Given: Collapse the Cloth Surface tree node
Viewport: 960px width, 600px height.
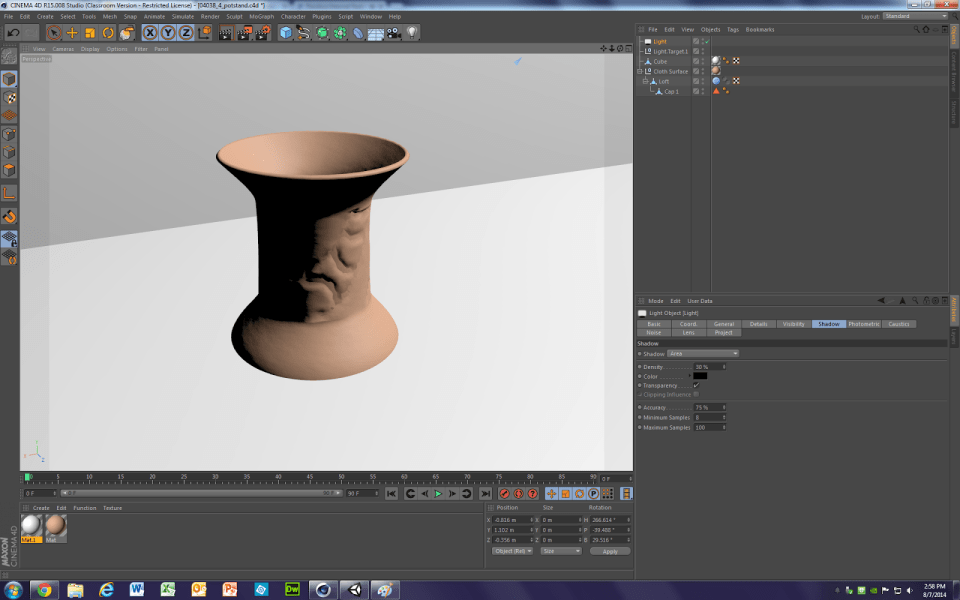Looking at the screenshot, I should click(x=639, y=71).
